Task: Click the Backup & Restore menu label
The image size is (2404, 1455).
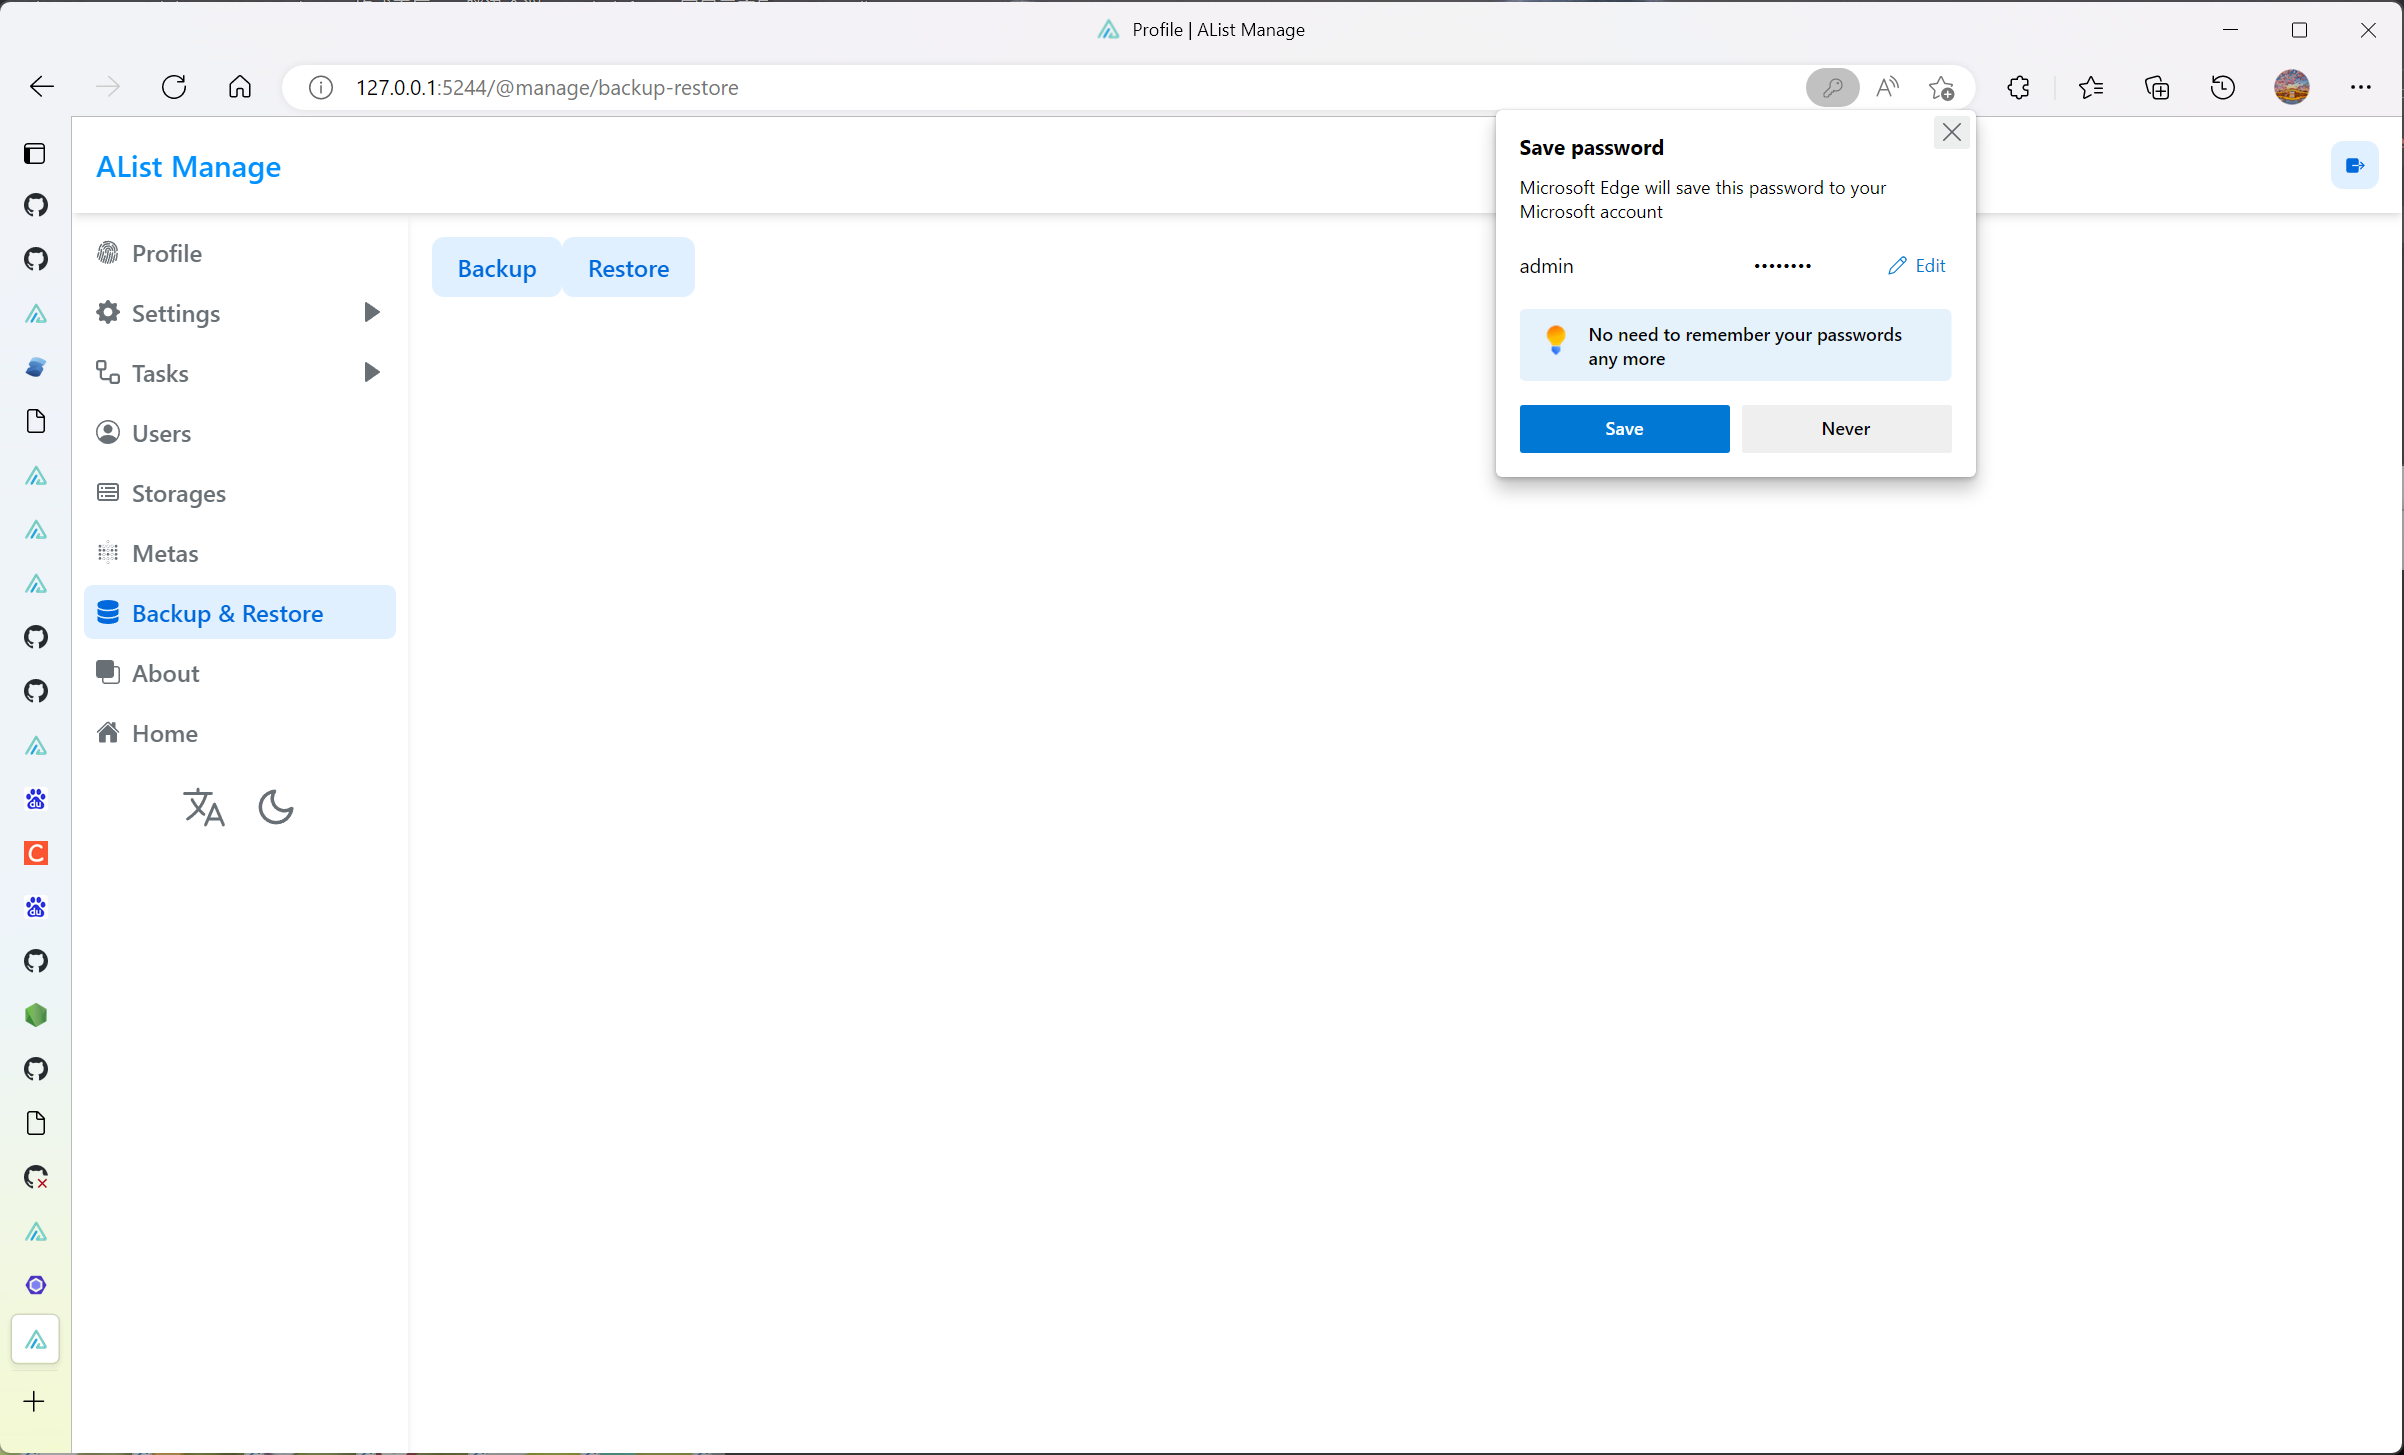Action: [227, 613]
